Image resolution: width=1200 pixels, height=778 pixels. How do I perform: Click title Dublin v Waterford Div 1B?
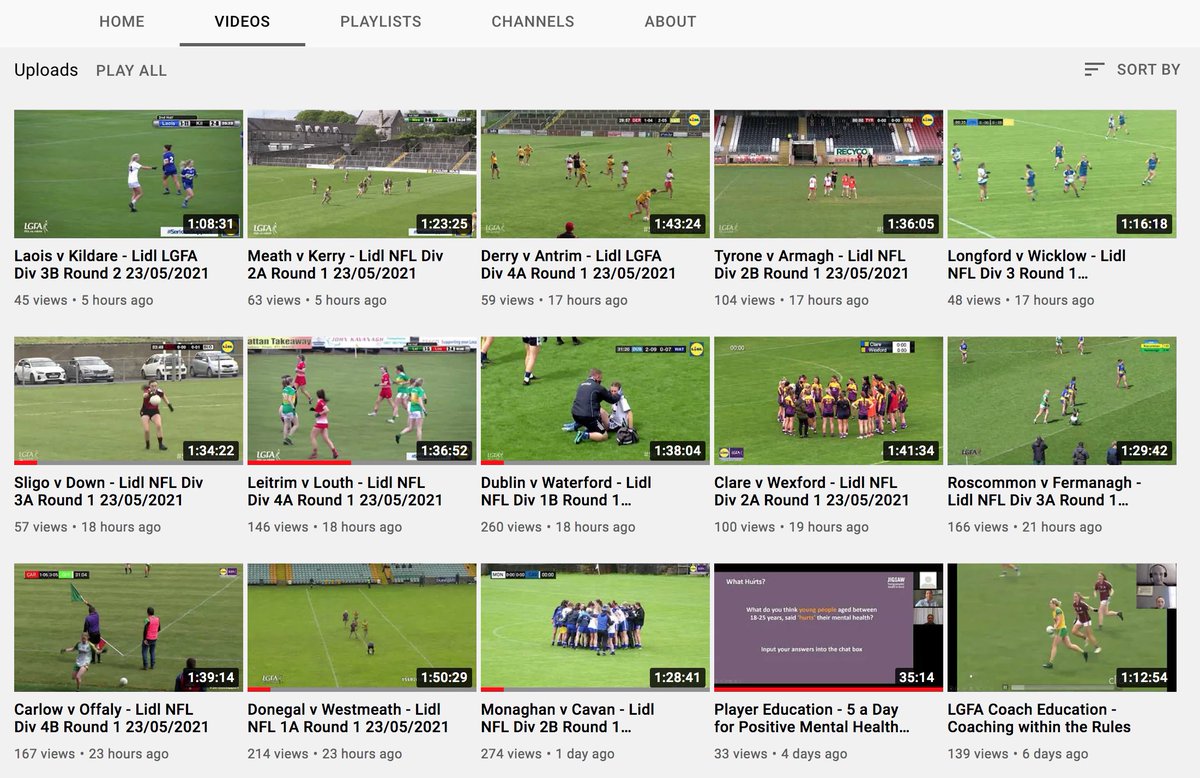point(567,491)
